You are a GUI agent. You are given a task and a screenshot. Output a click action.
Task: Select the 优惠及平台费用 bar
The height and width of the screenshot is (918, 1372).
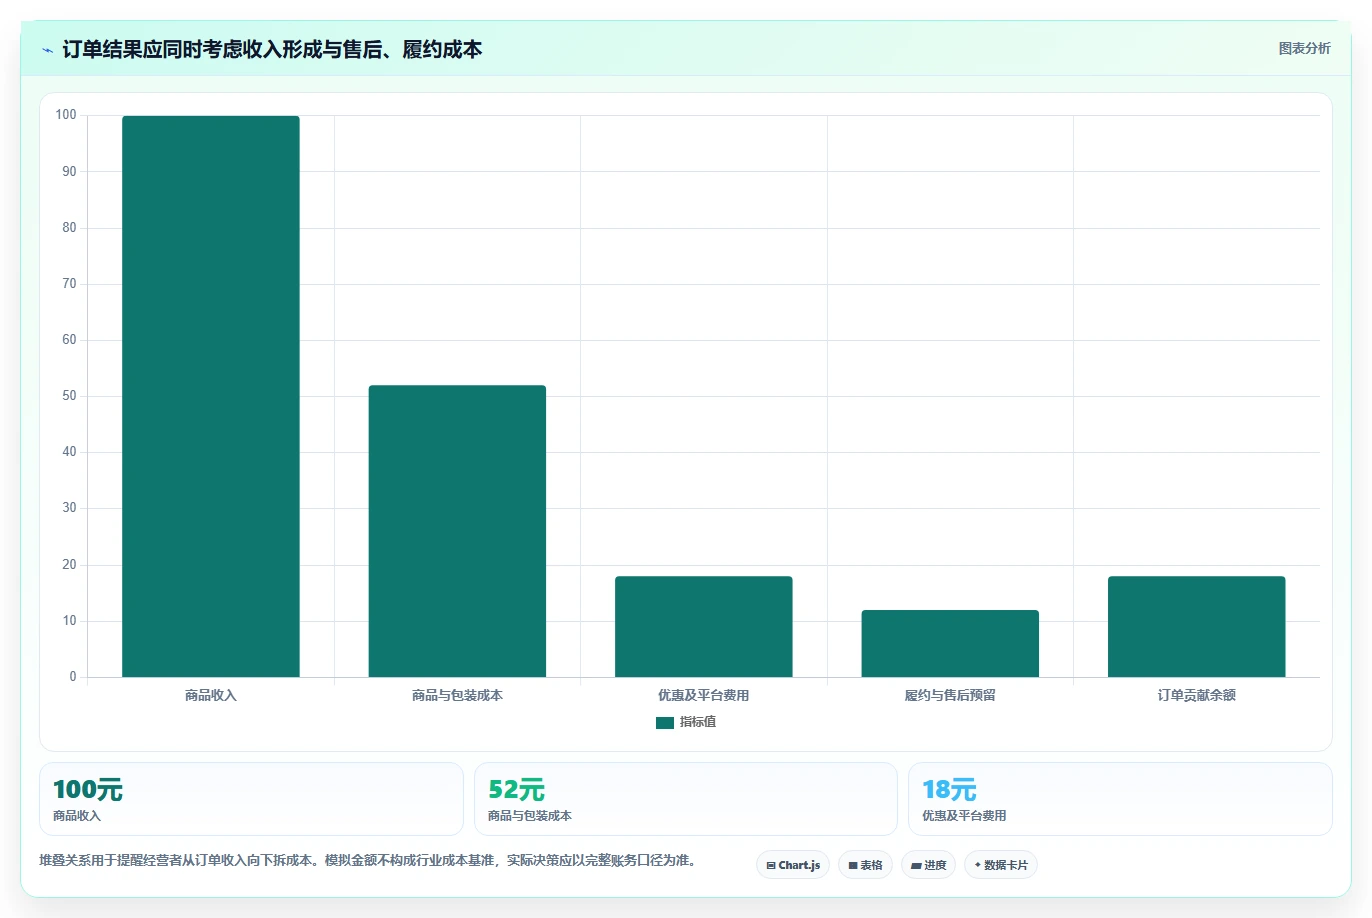pyautogui.click(x=704, y=626)
